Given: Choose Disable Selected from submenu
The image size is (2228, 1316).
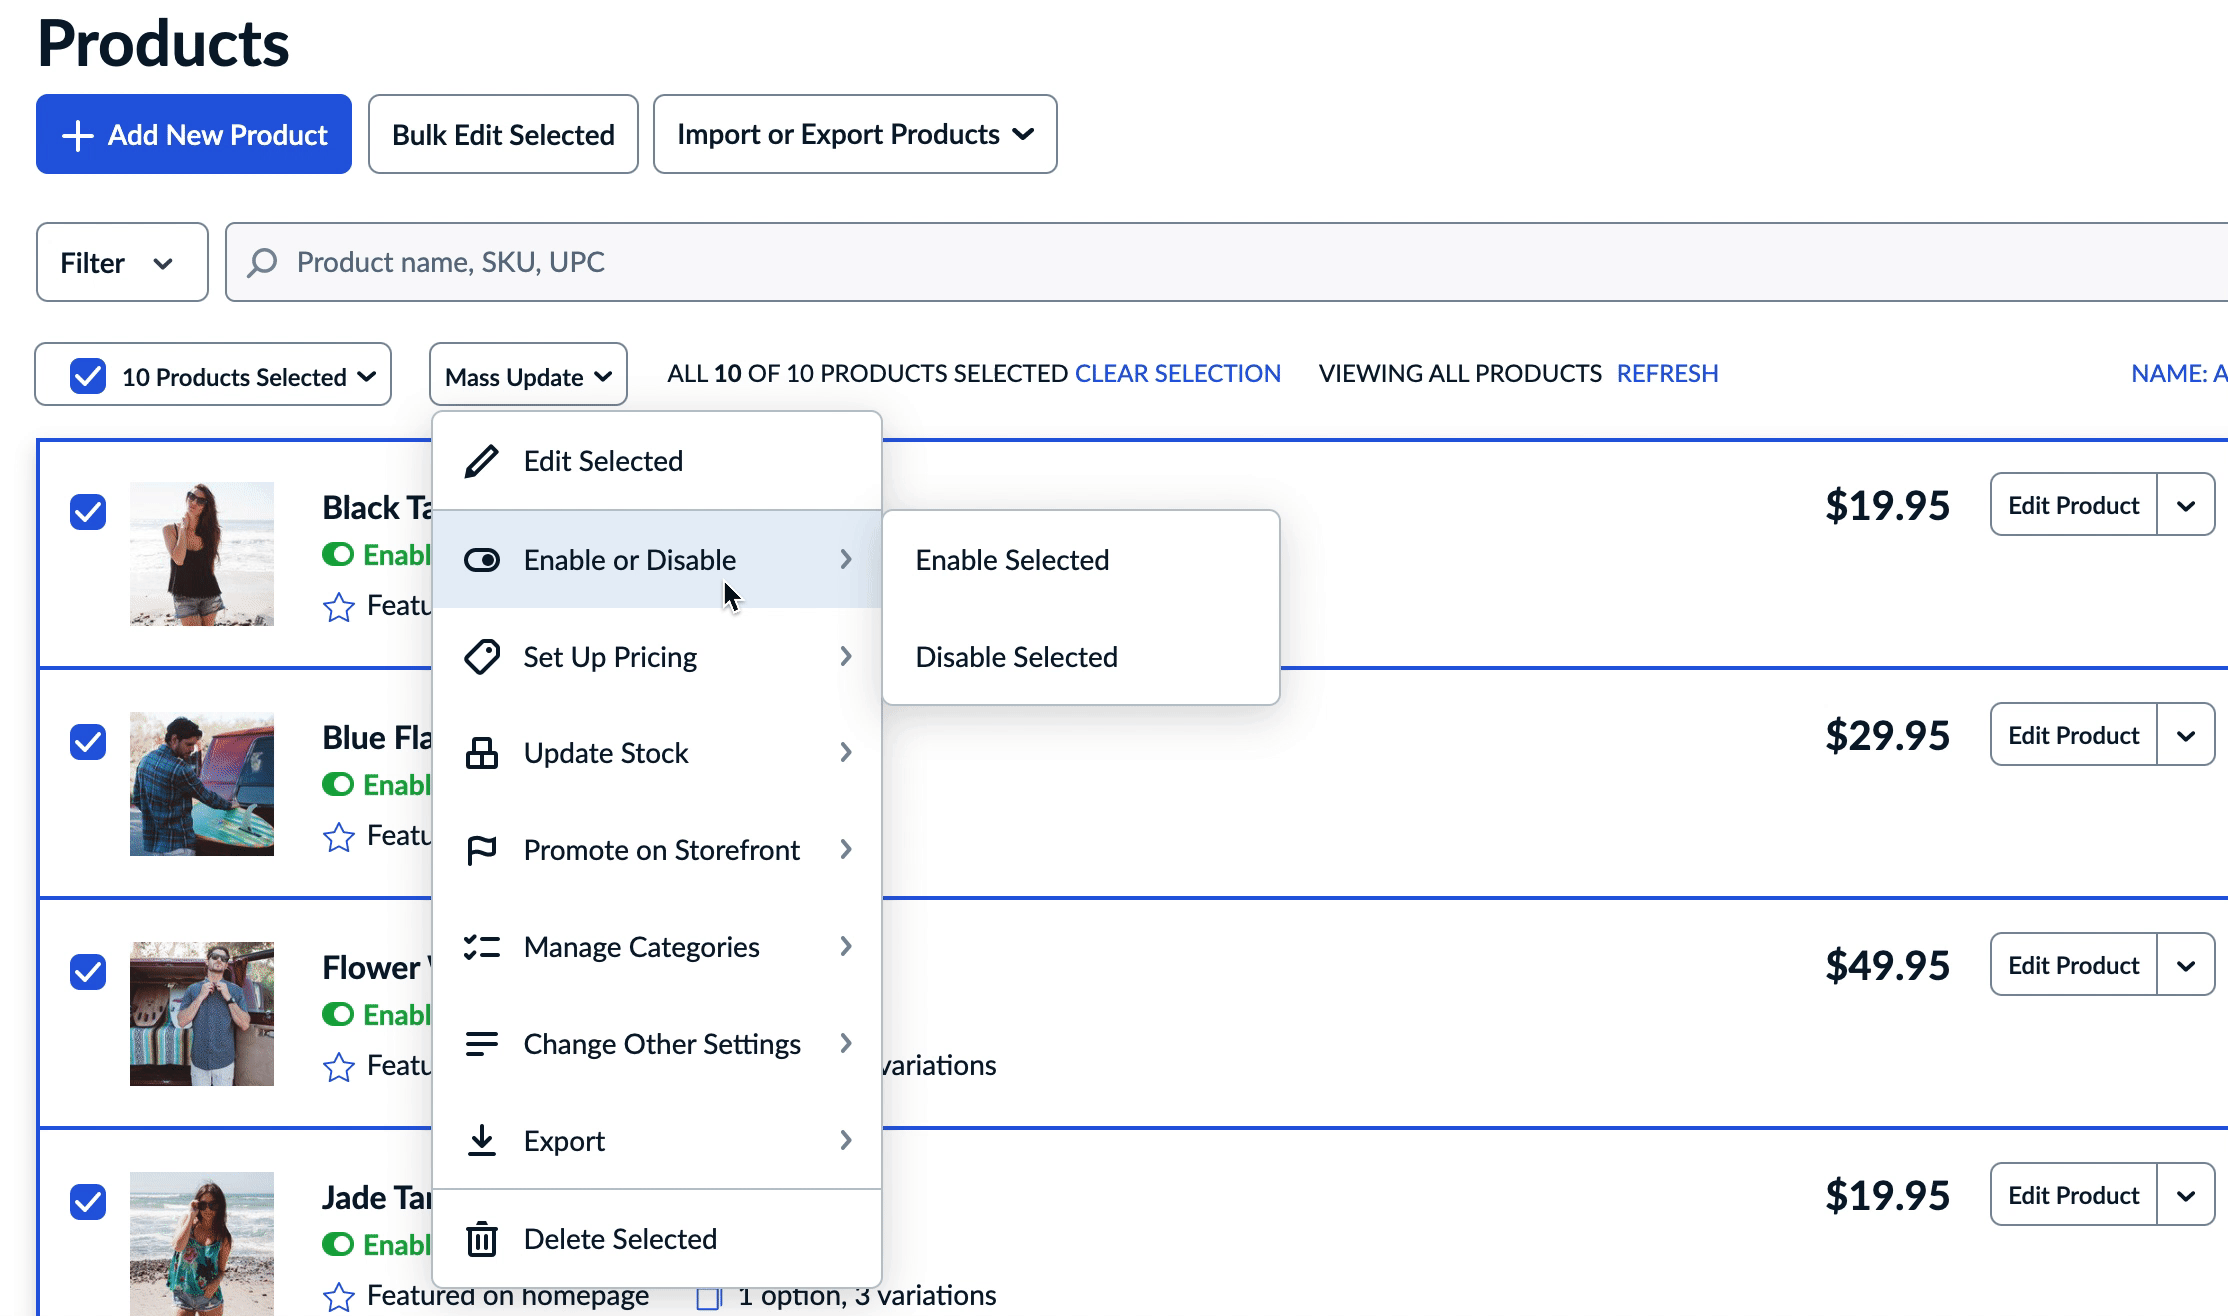Looking at the screenshot, I should (1016, 657).
